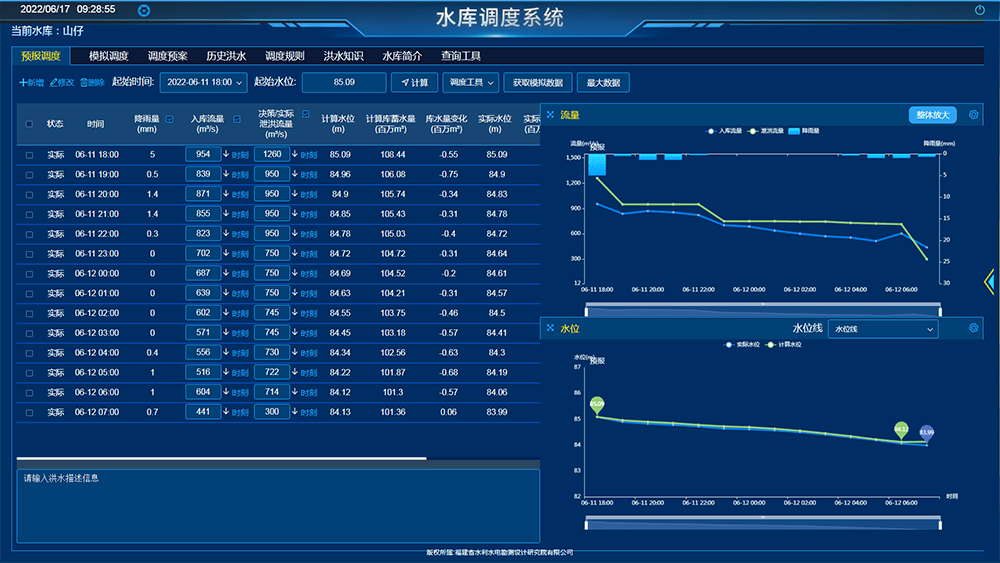Open the 水位线 dropdown selector
Image resolution: width=1000 pixels, height=563 pixels.
(x=883, y=329)
